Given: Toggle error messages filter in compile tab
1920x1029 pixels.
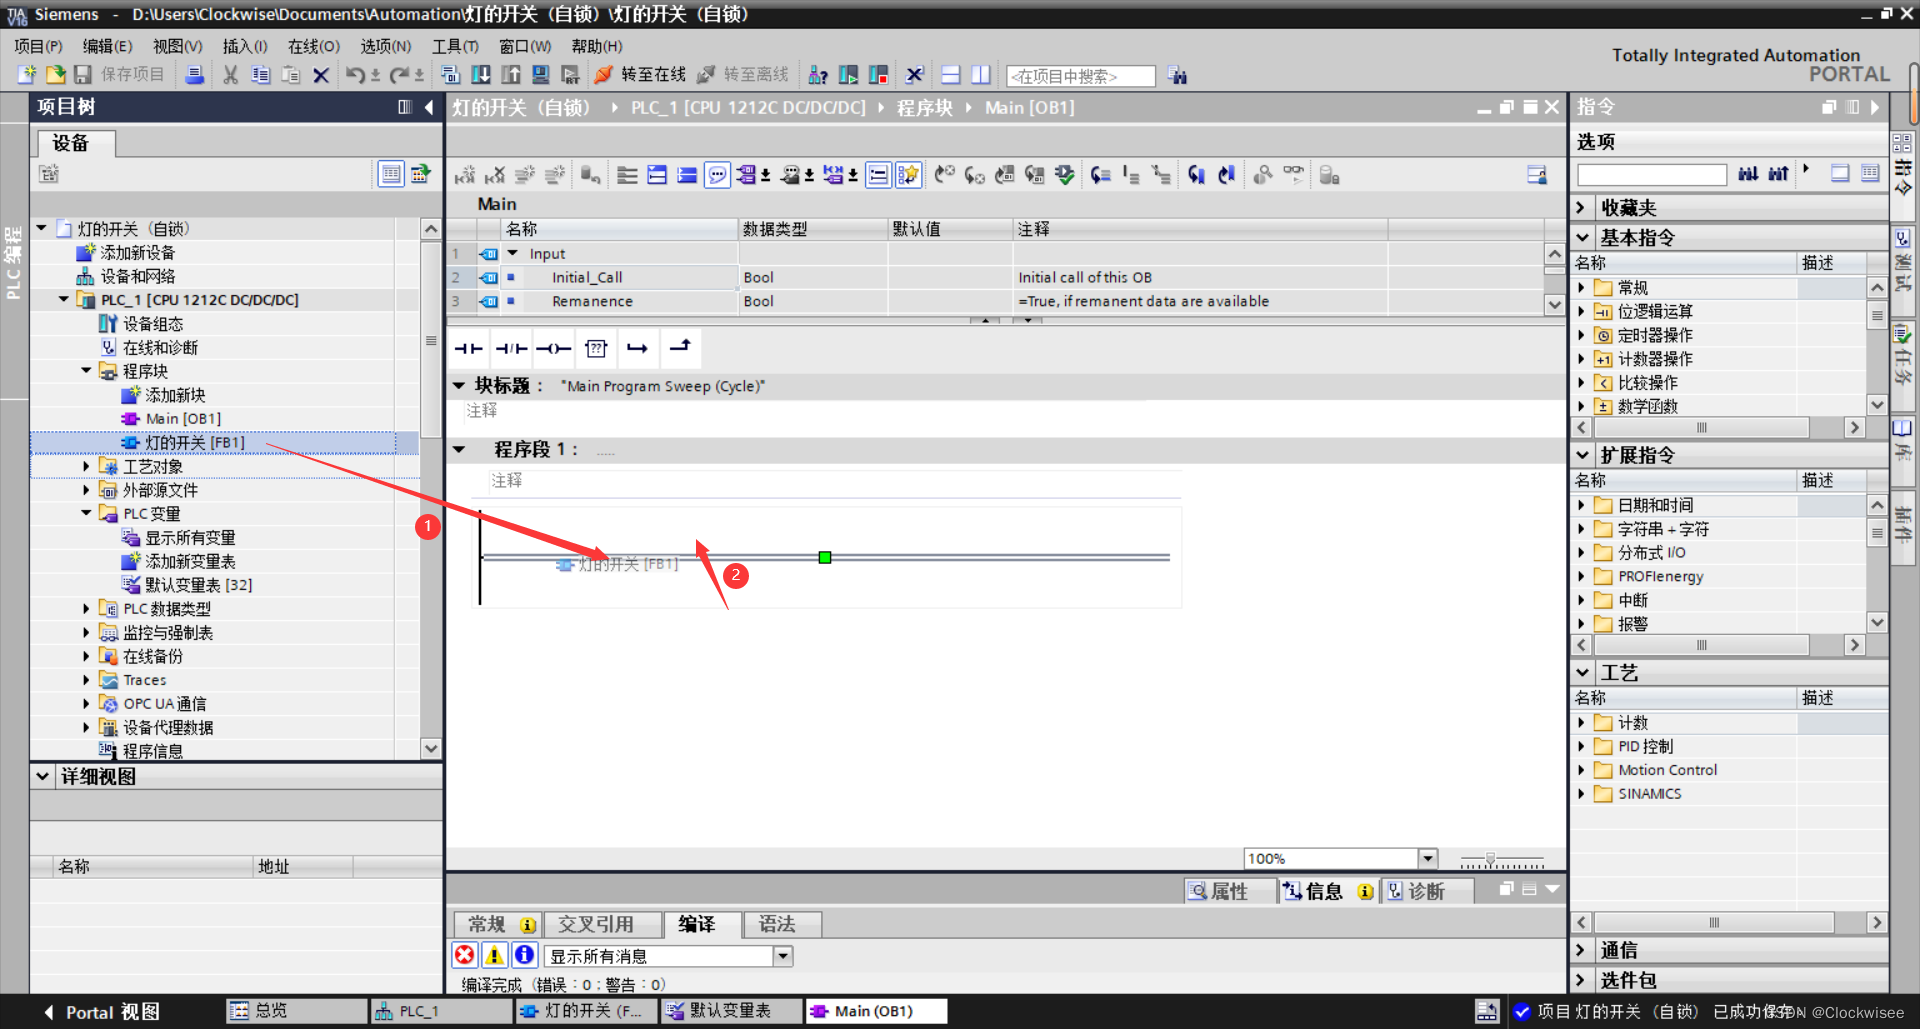Looking at the screenshot, I should click(465, 955).
